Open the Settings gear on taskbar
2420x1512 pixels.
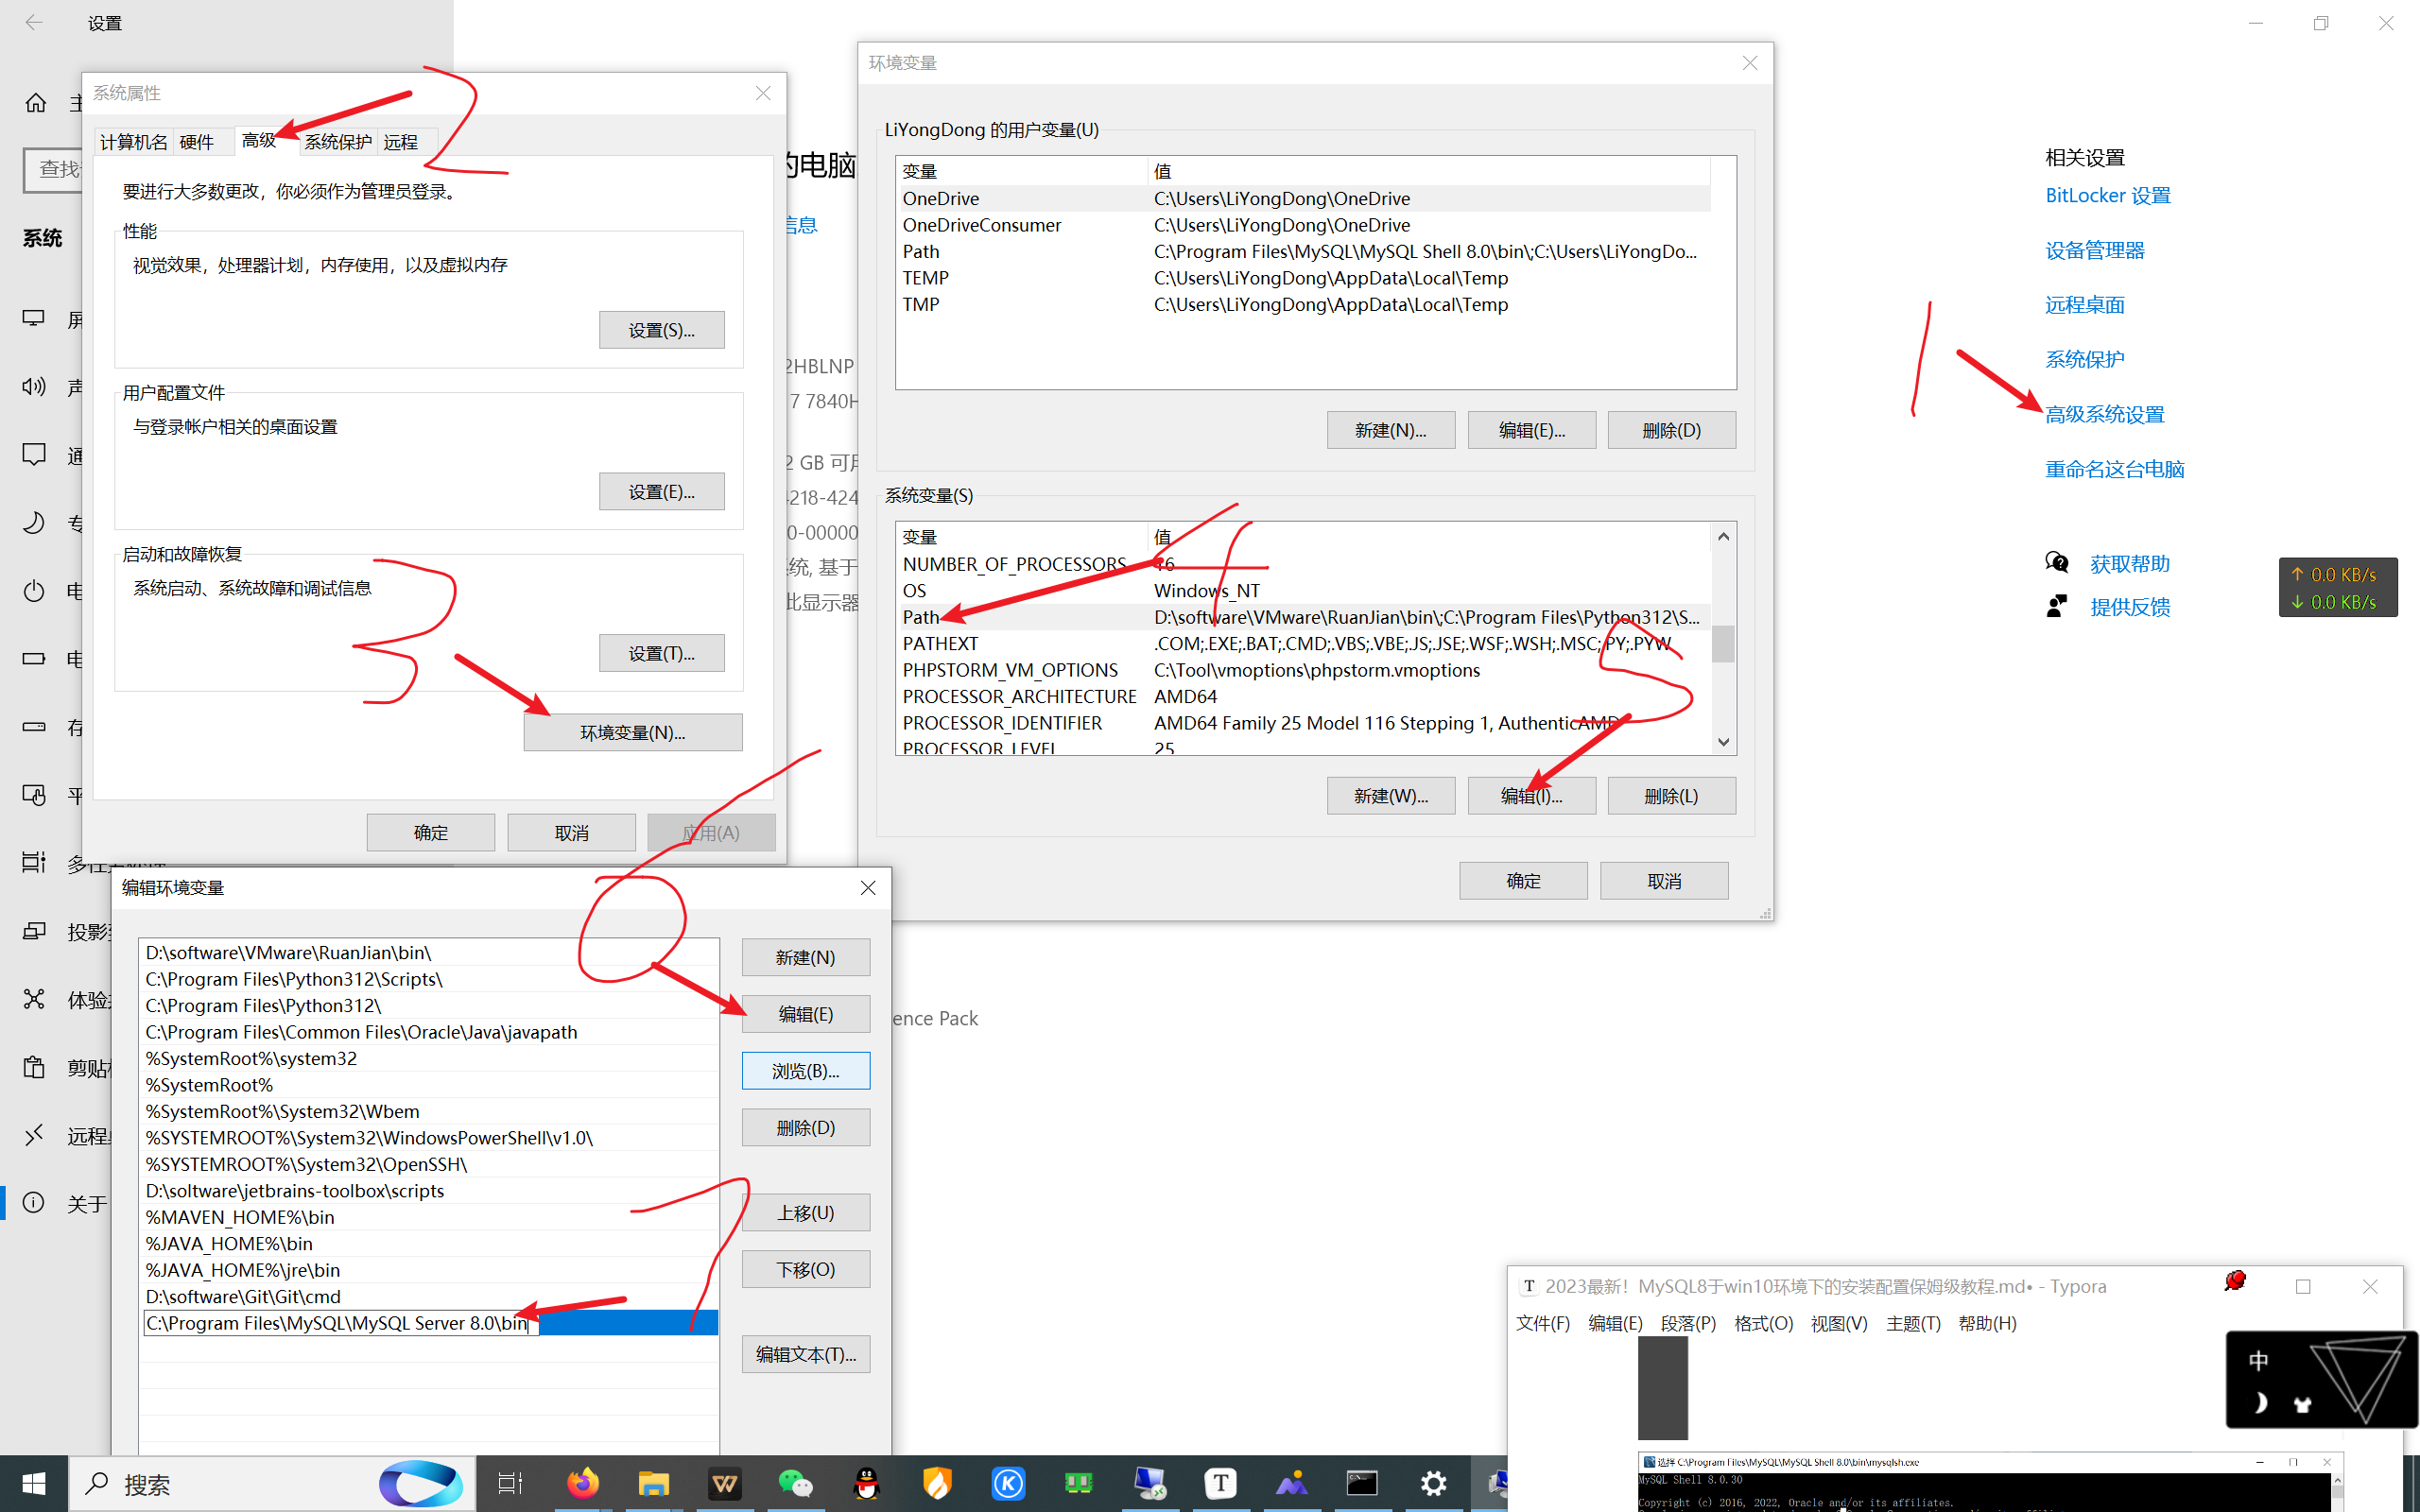click(1433, 1484)
